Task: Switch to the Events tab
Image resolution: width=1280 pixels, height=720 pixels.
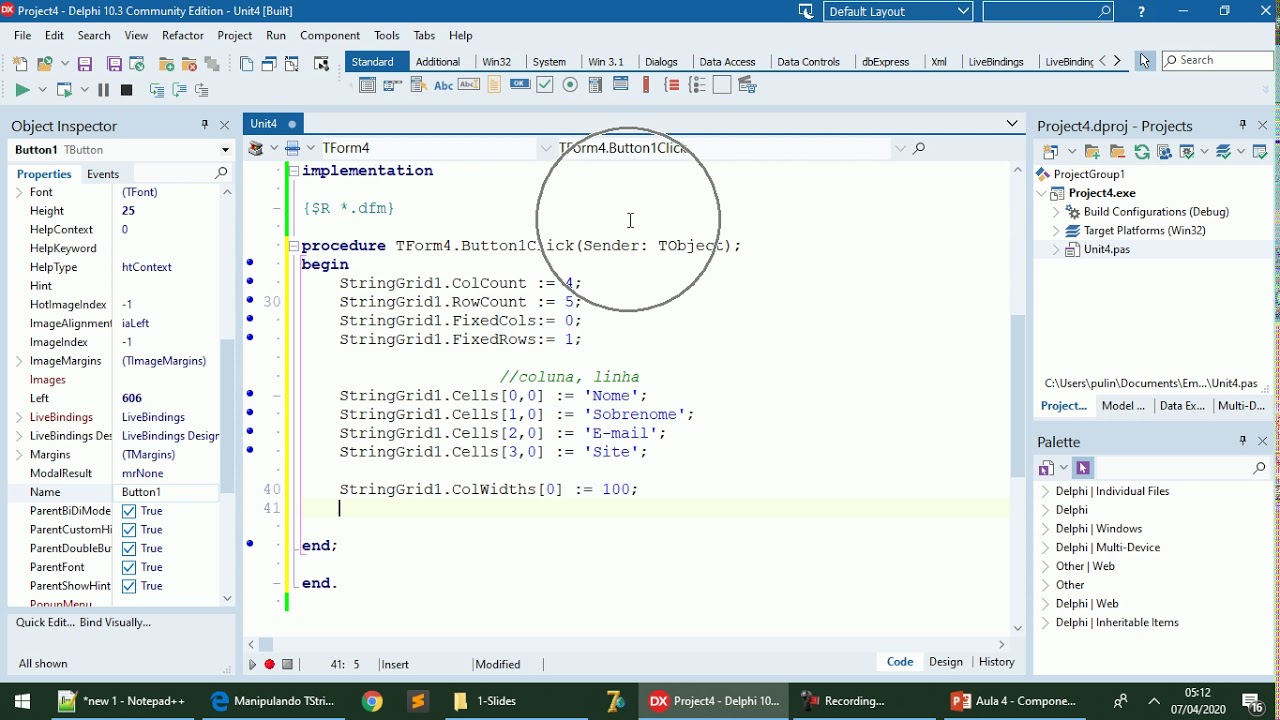Action: click(x=103, y=174)
